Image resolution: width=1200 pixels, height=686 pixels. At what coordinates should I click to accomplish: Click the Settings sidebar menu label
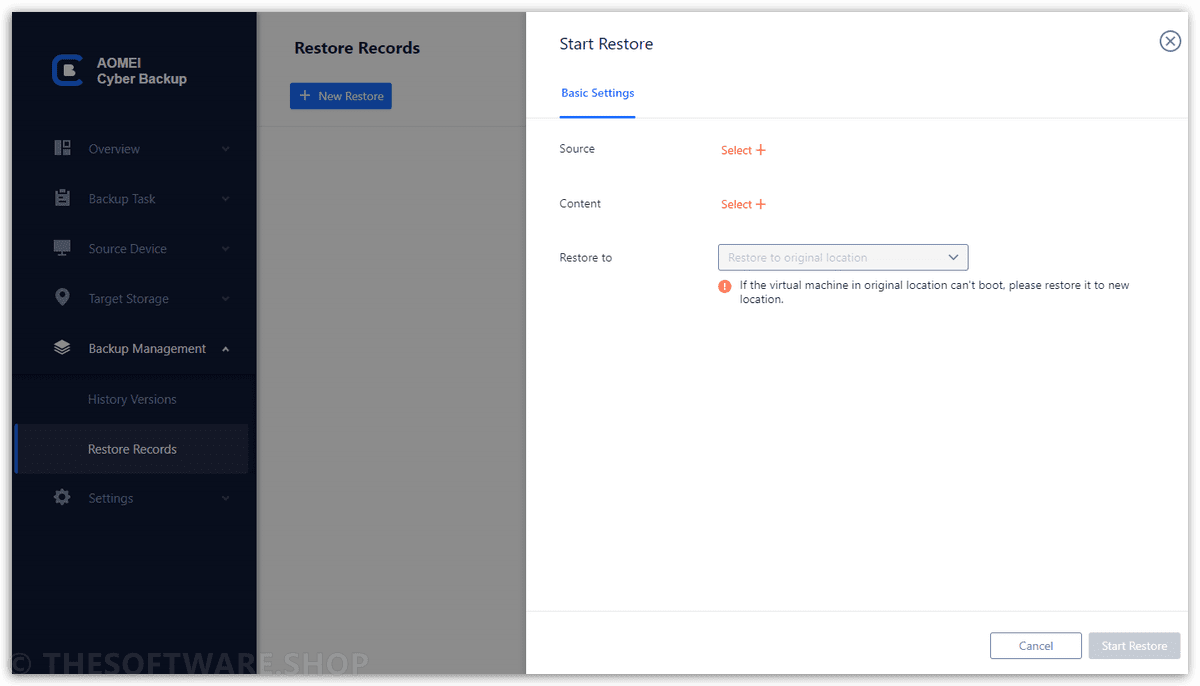point(110,498)
